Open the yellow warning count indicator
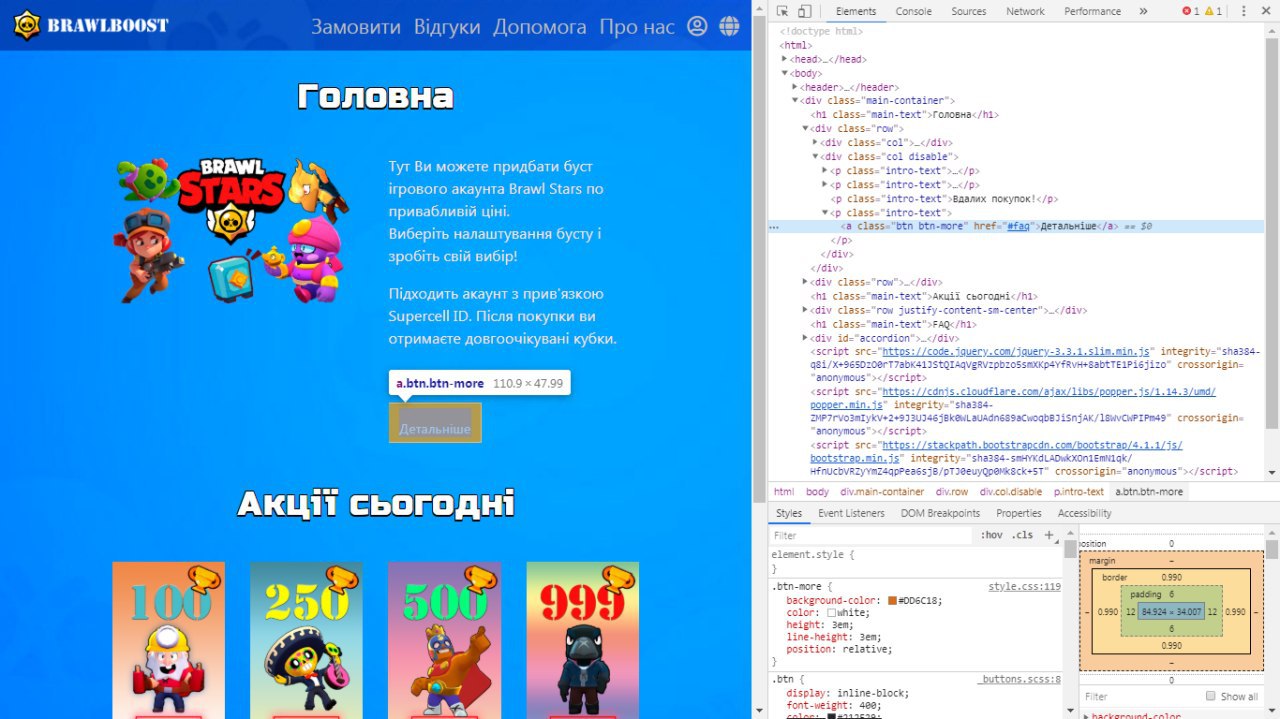The image size is (1280, 719). click(1213, 11)
